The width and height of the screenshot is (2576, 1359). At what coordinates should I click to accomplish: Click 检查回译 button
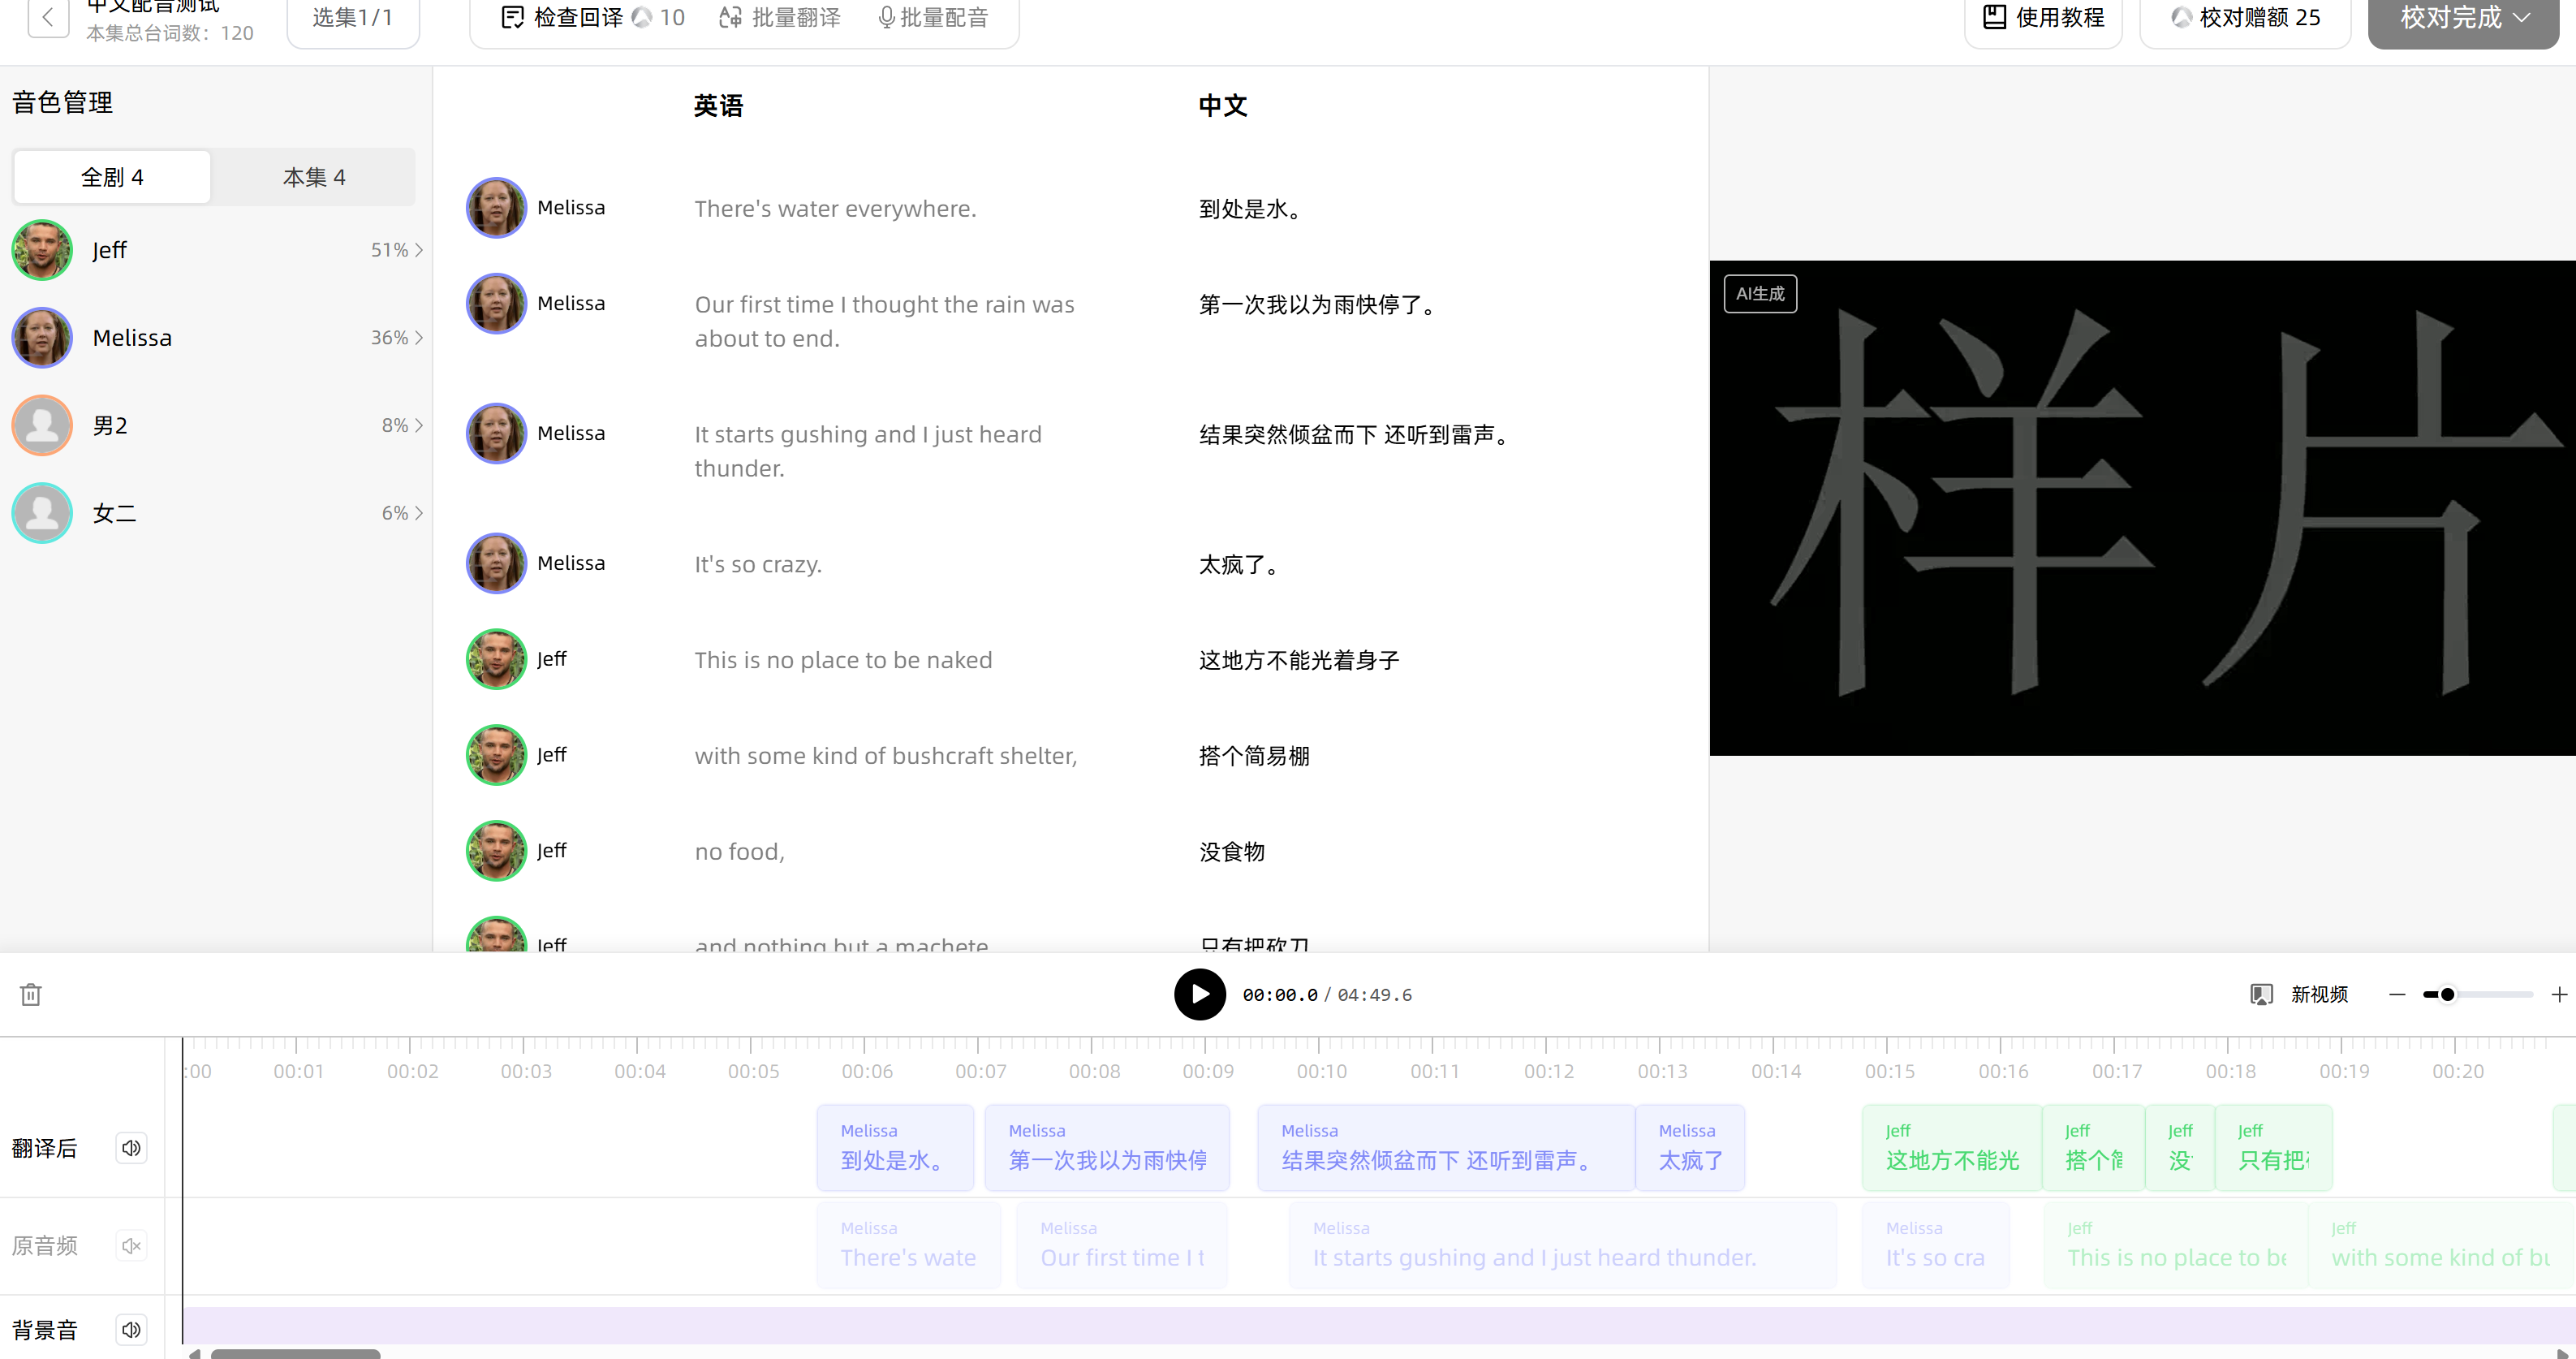click(577, 17)
